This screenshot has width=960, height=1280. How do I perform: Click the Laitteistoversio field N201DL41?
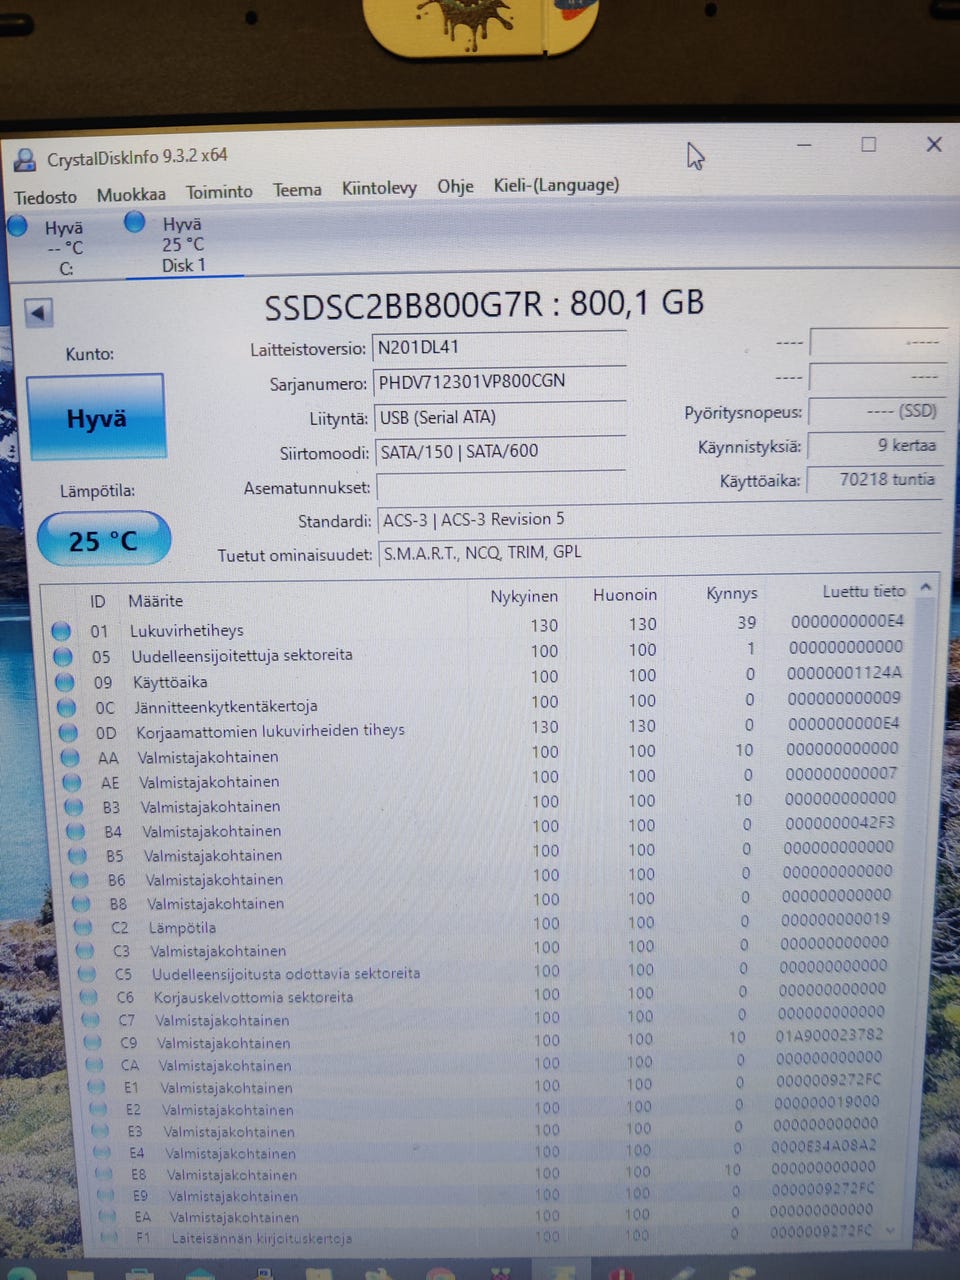(499, 347)
